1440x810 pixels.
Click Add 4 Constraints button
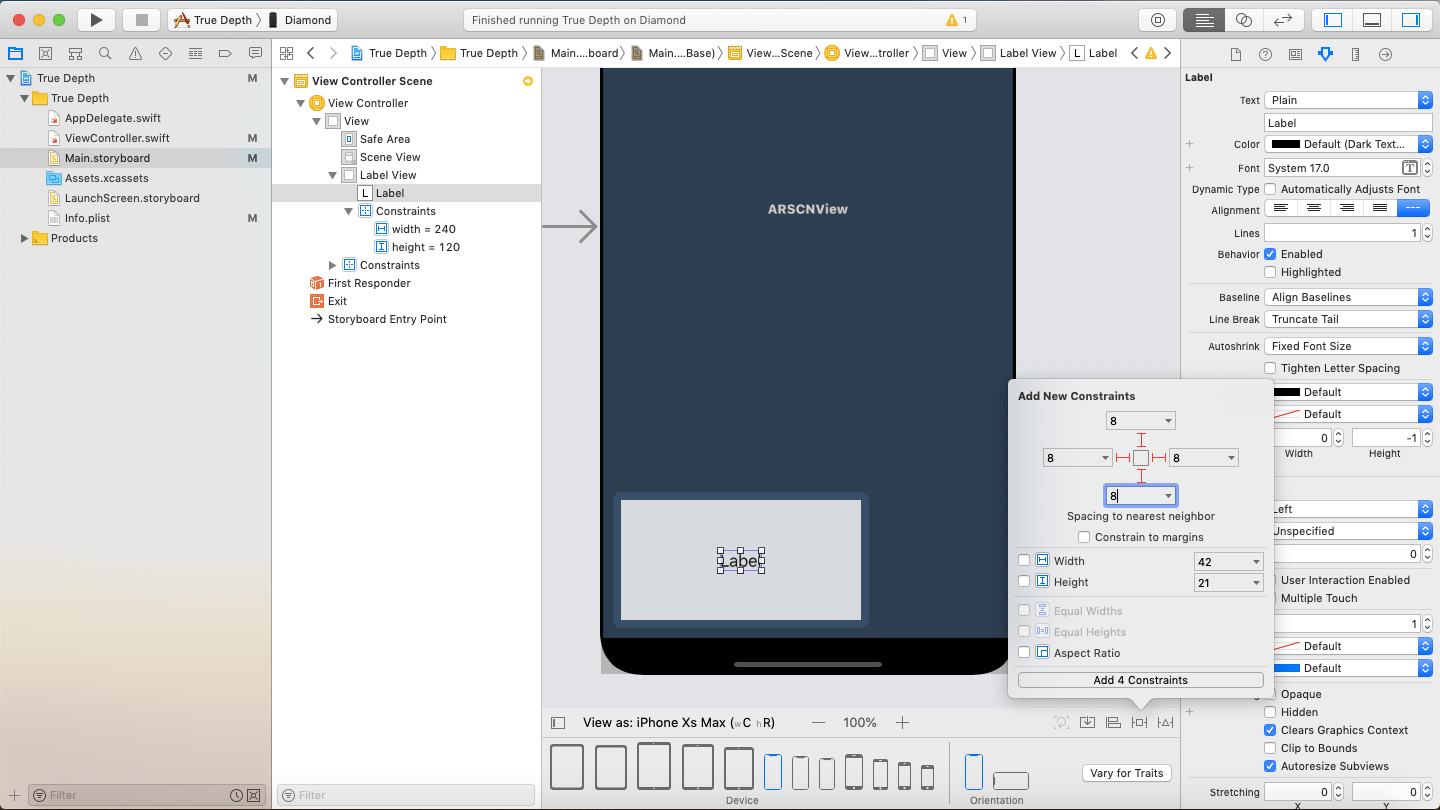1140,680
